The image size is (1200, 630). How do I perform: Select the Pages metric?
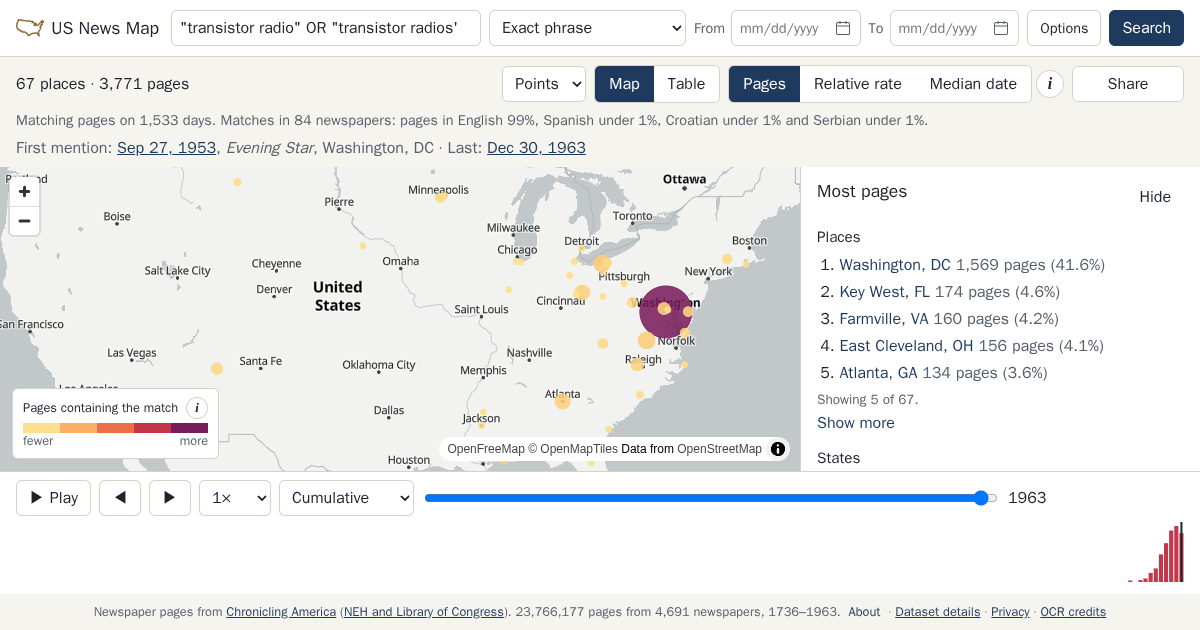[x=764, y=84]
